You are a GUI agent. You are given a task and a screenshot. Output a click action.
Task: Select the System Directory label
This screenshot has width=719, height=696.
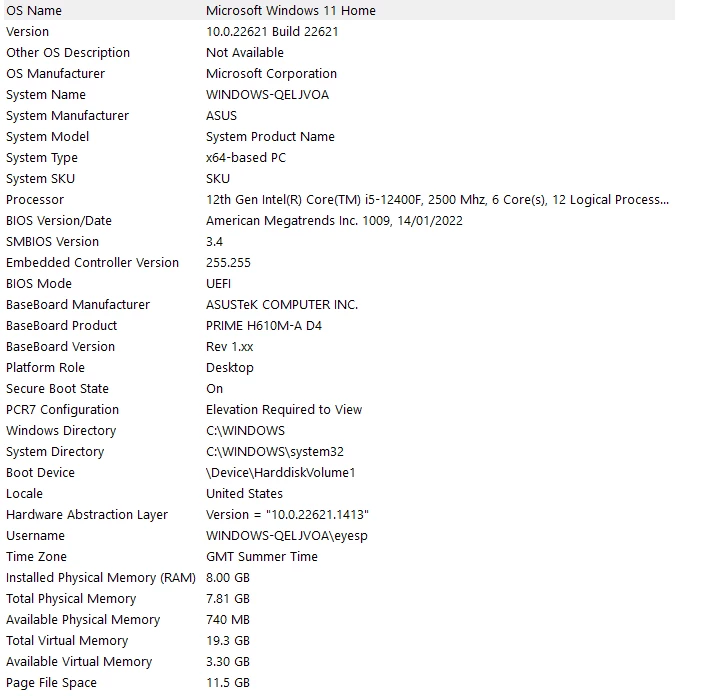pyautogui.click(x=55, y=452)
